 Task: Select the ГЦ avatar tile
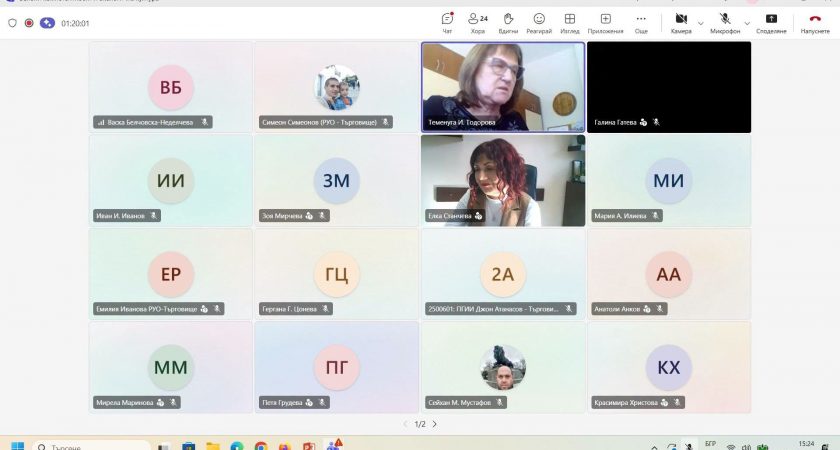click(336, 274)
